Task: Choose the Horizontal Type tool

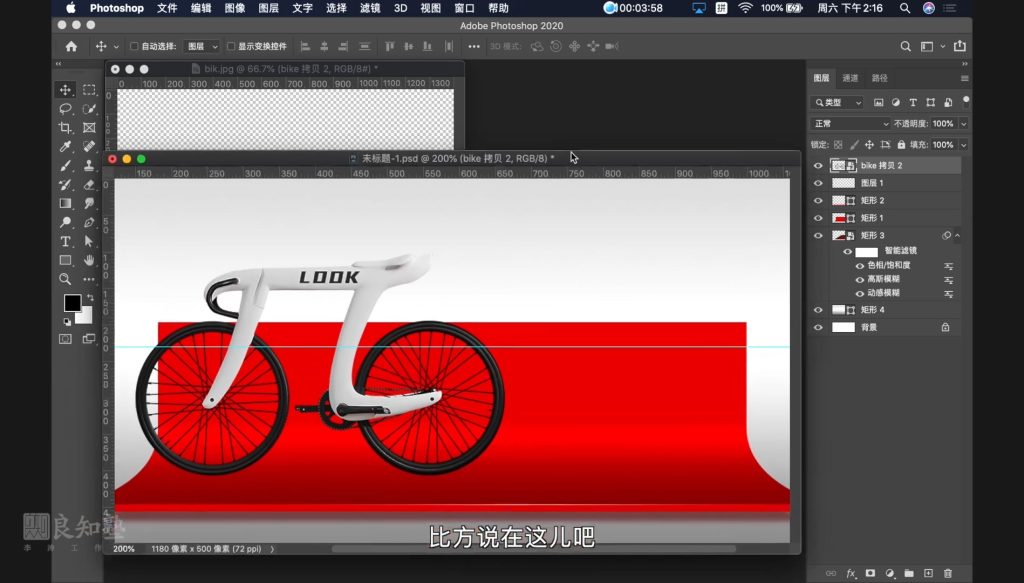Action: click(x=65, y=242)
